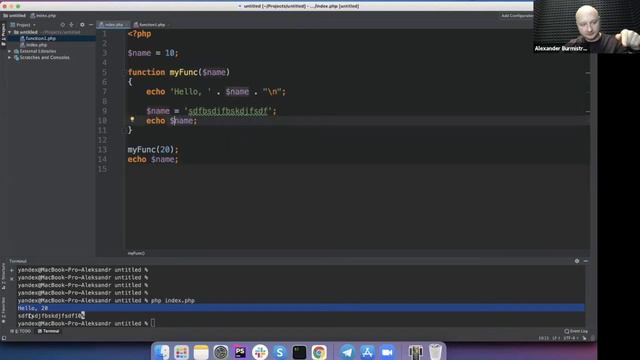The height and width of the screenshot is (360, 640).
Task: Click the 'php index.php' command in terminal
Action: click(x=173, y=300)
